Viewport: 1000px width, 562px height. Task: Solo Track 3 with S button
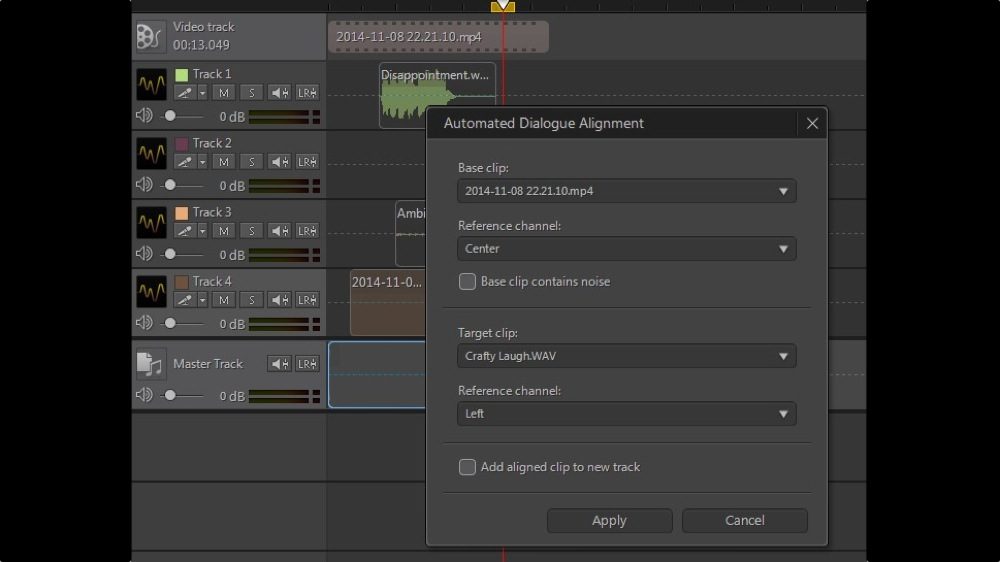point(251,231)
